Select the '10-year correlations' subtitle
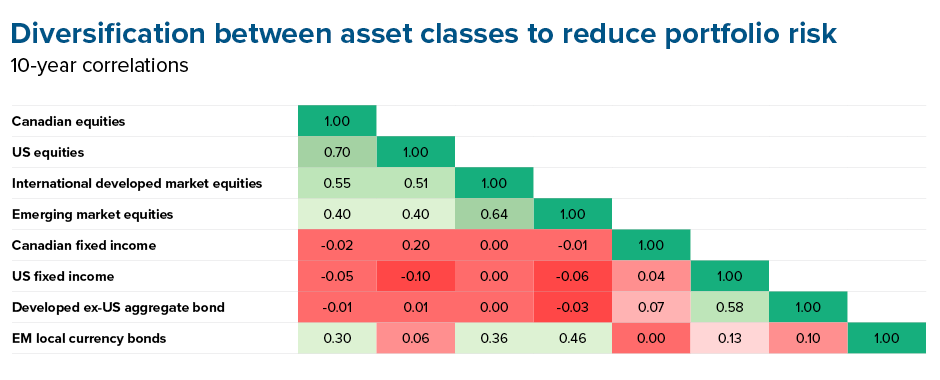Image resolution: width=940 pixels, height=380 pixels. 100,65
